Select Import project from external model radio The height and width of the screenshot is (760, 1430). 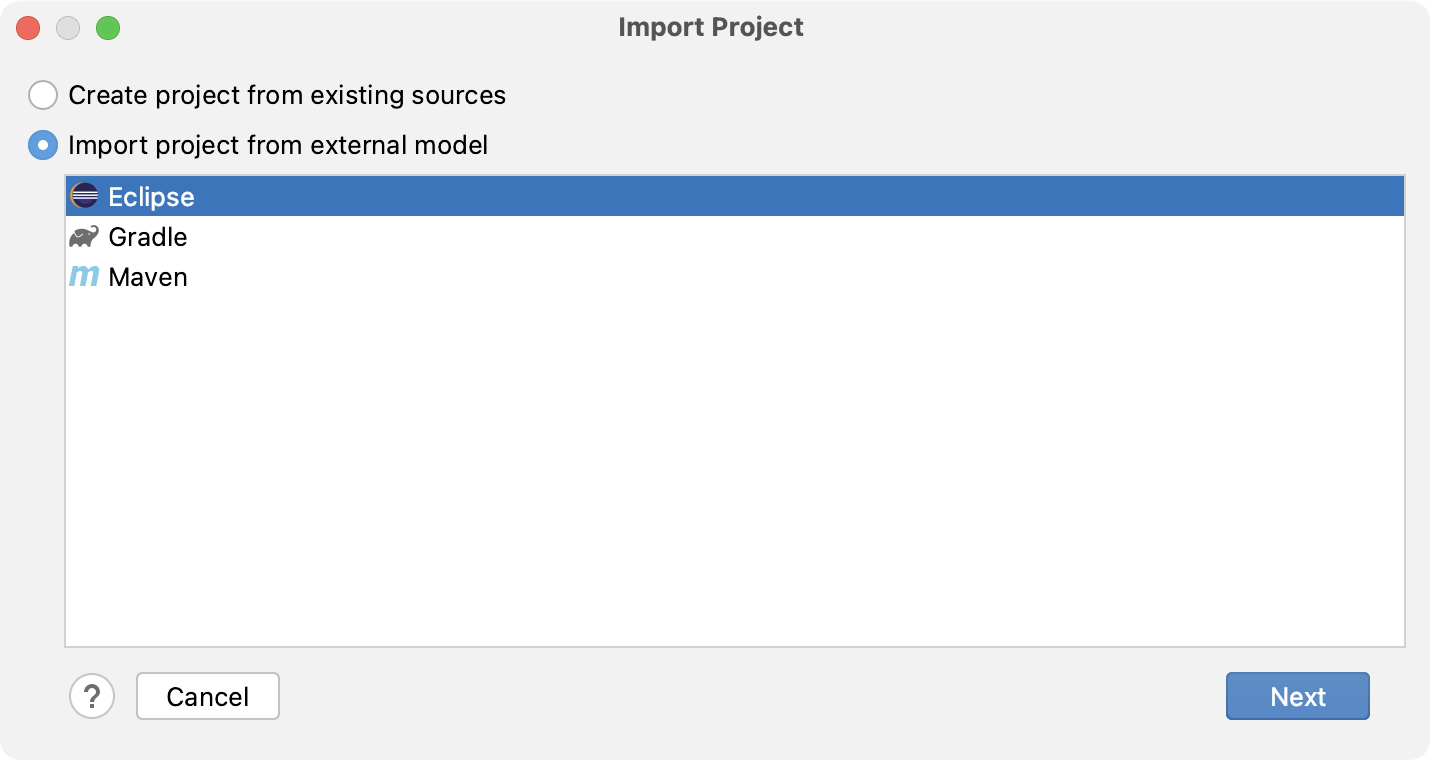[43, 145]
